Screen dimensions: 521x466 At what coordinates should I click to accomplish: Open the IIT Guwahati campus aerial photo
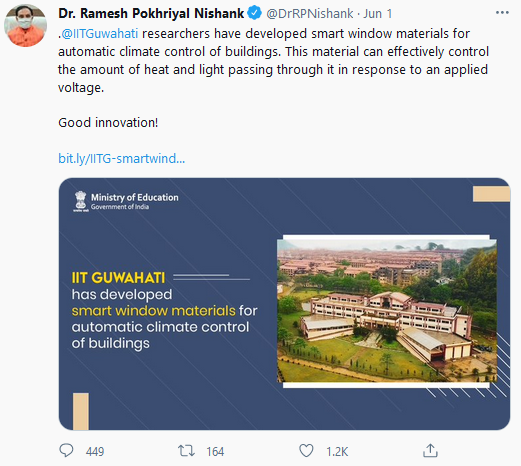(387, 311)
